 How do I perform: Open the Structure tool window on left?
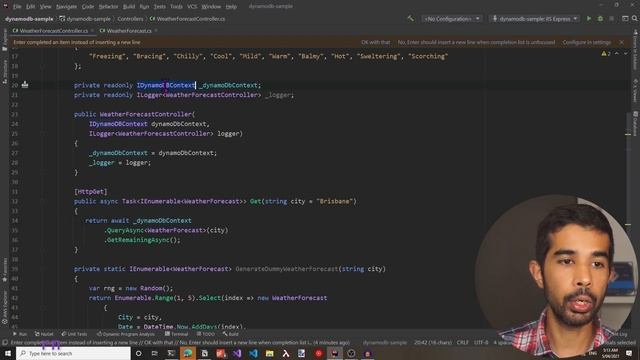pyautogui.click(x=4, y=71)
